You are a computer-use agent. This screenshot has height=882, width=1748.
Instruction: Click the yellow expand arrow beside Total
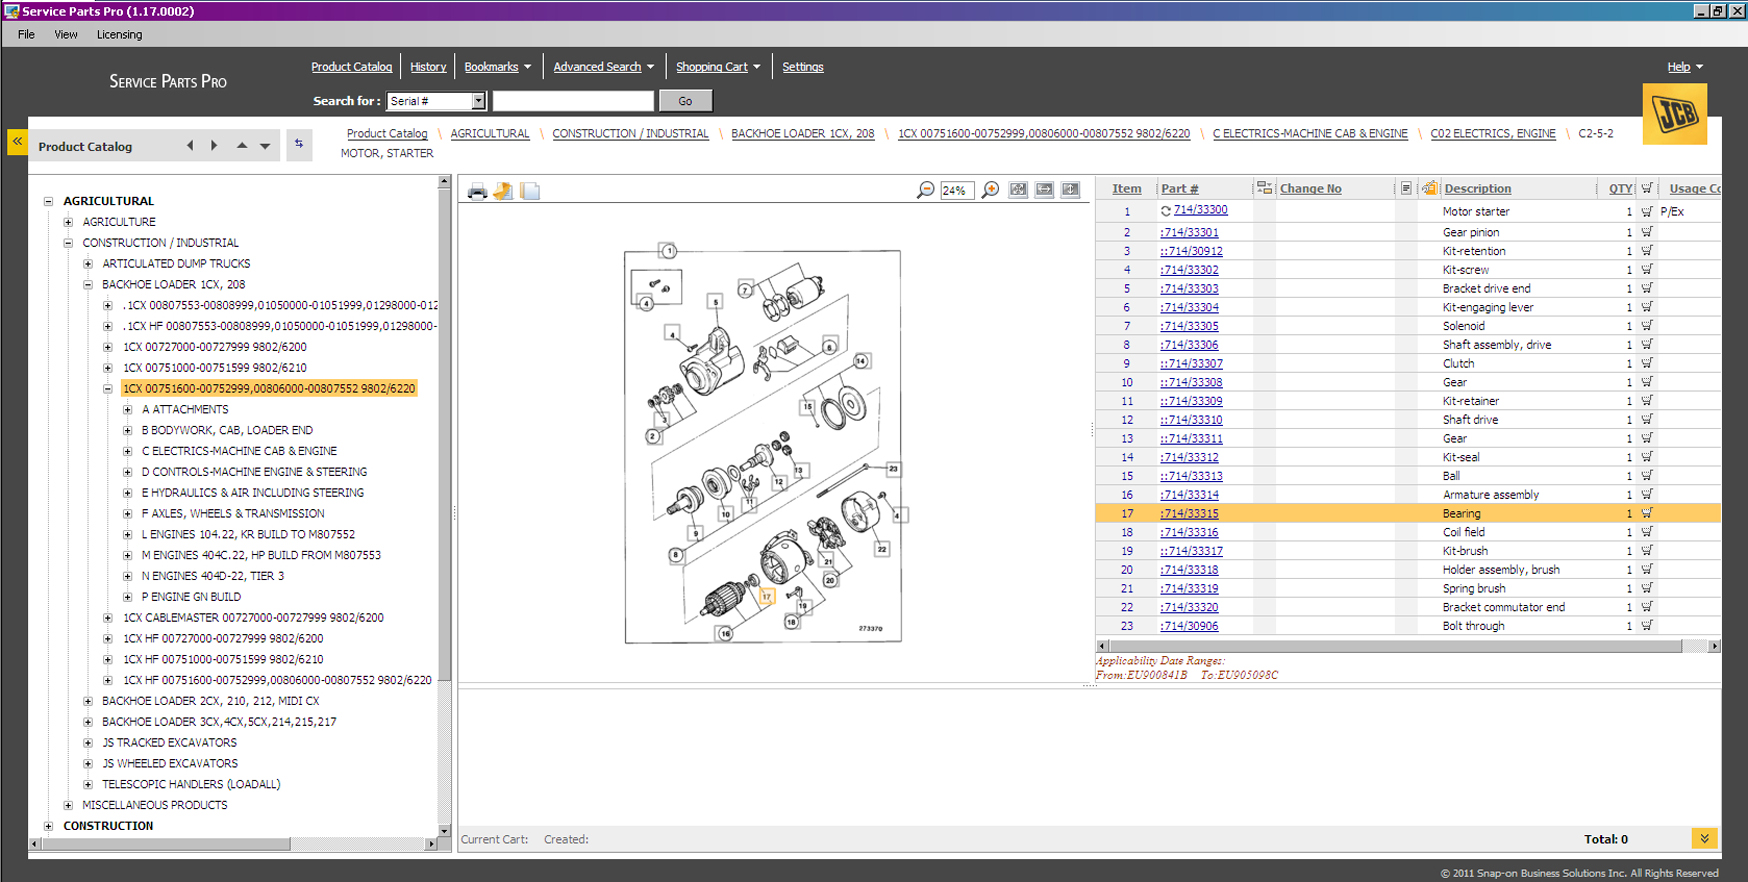(x=1704, y=838)
